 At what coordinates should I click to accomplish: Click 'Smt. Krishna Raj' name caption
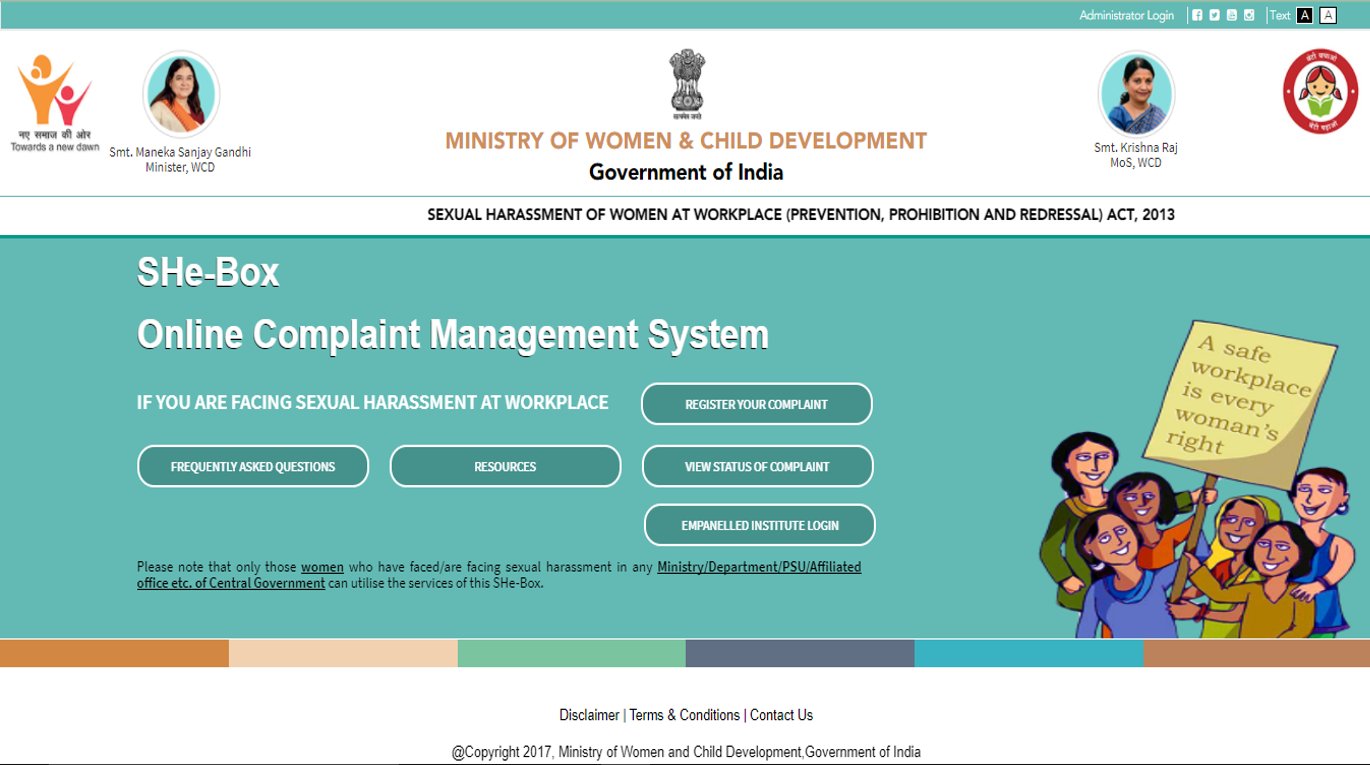pos(1136,148)
